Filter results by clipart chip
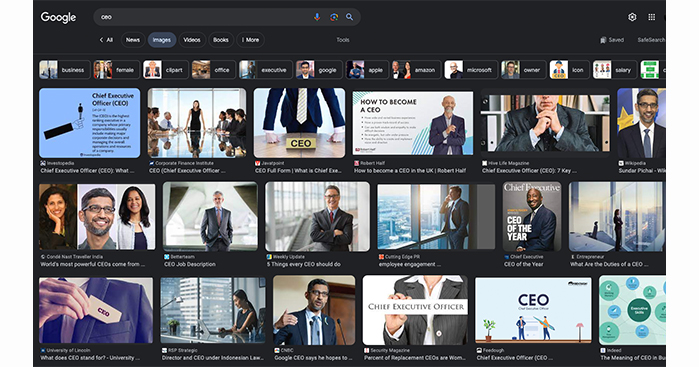The image size is (699, 367). pos(165,70)
